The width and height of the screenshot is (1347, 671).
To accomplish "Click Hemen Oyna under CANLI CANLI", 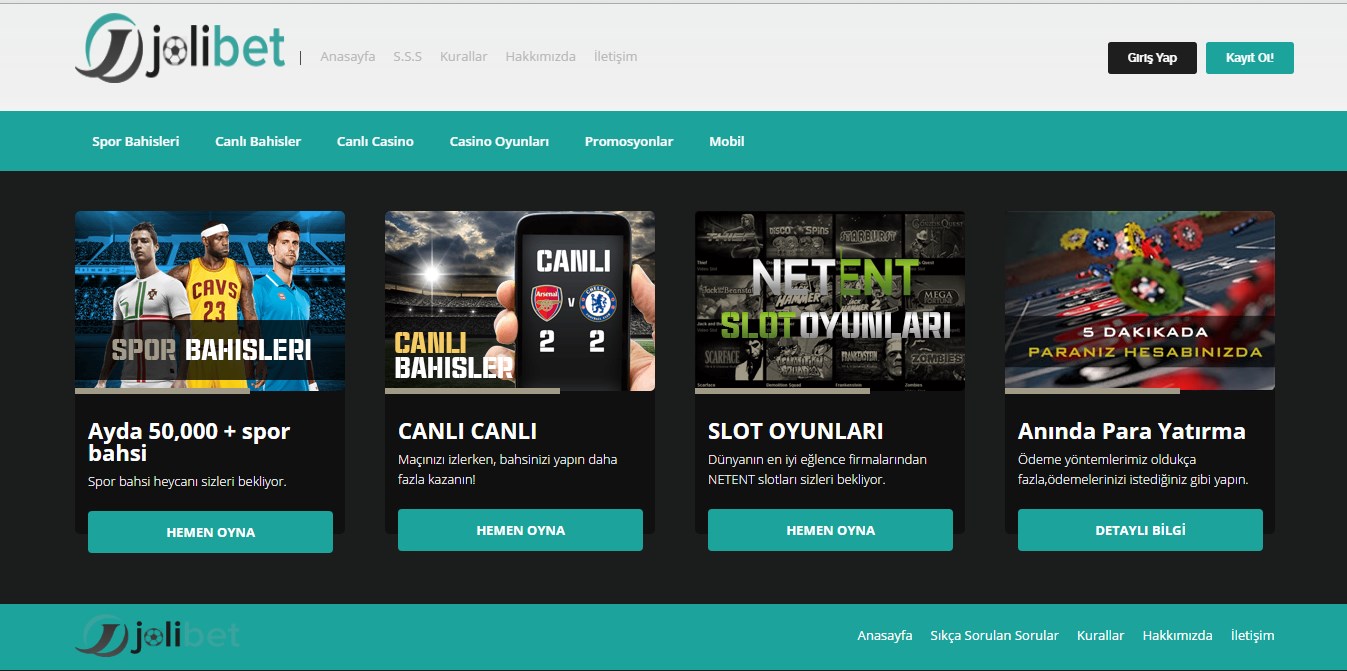I will (x=520, y=530).
